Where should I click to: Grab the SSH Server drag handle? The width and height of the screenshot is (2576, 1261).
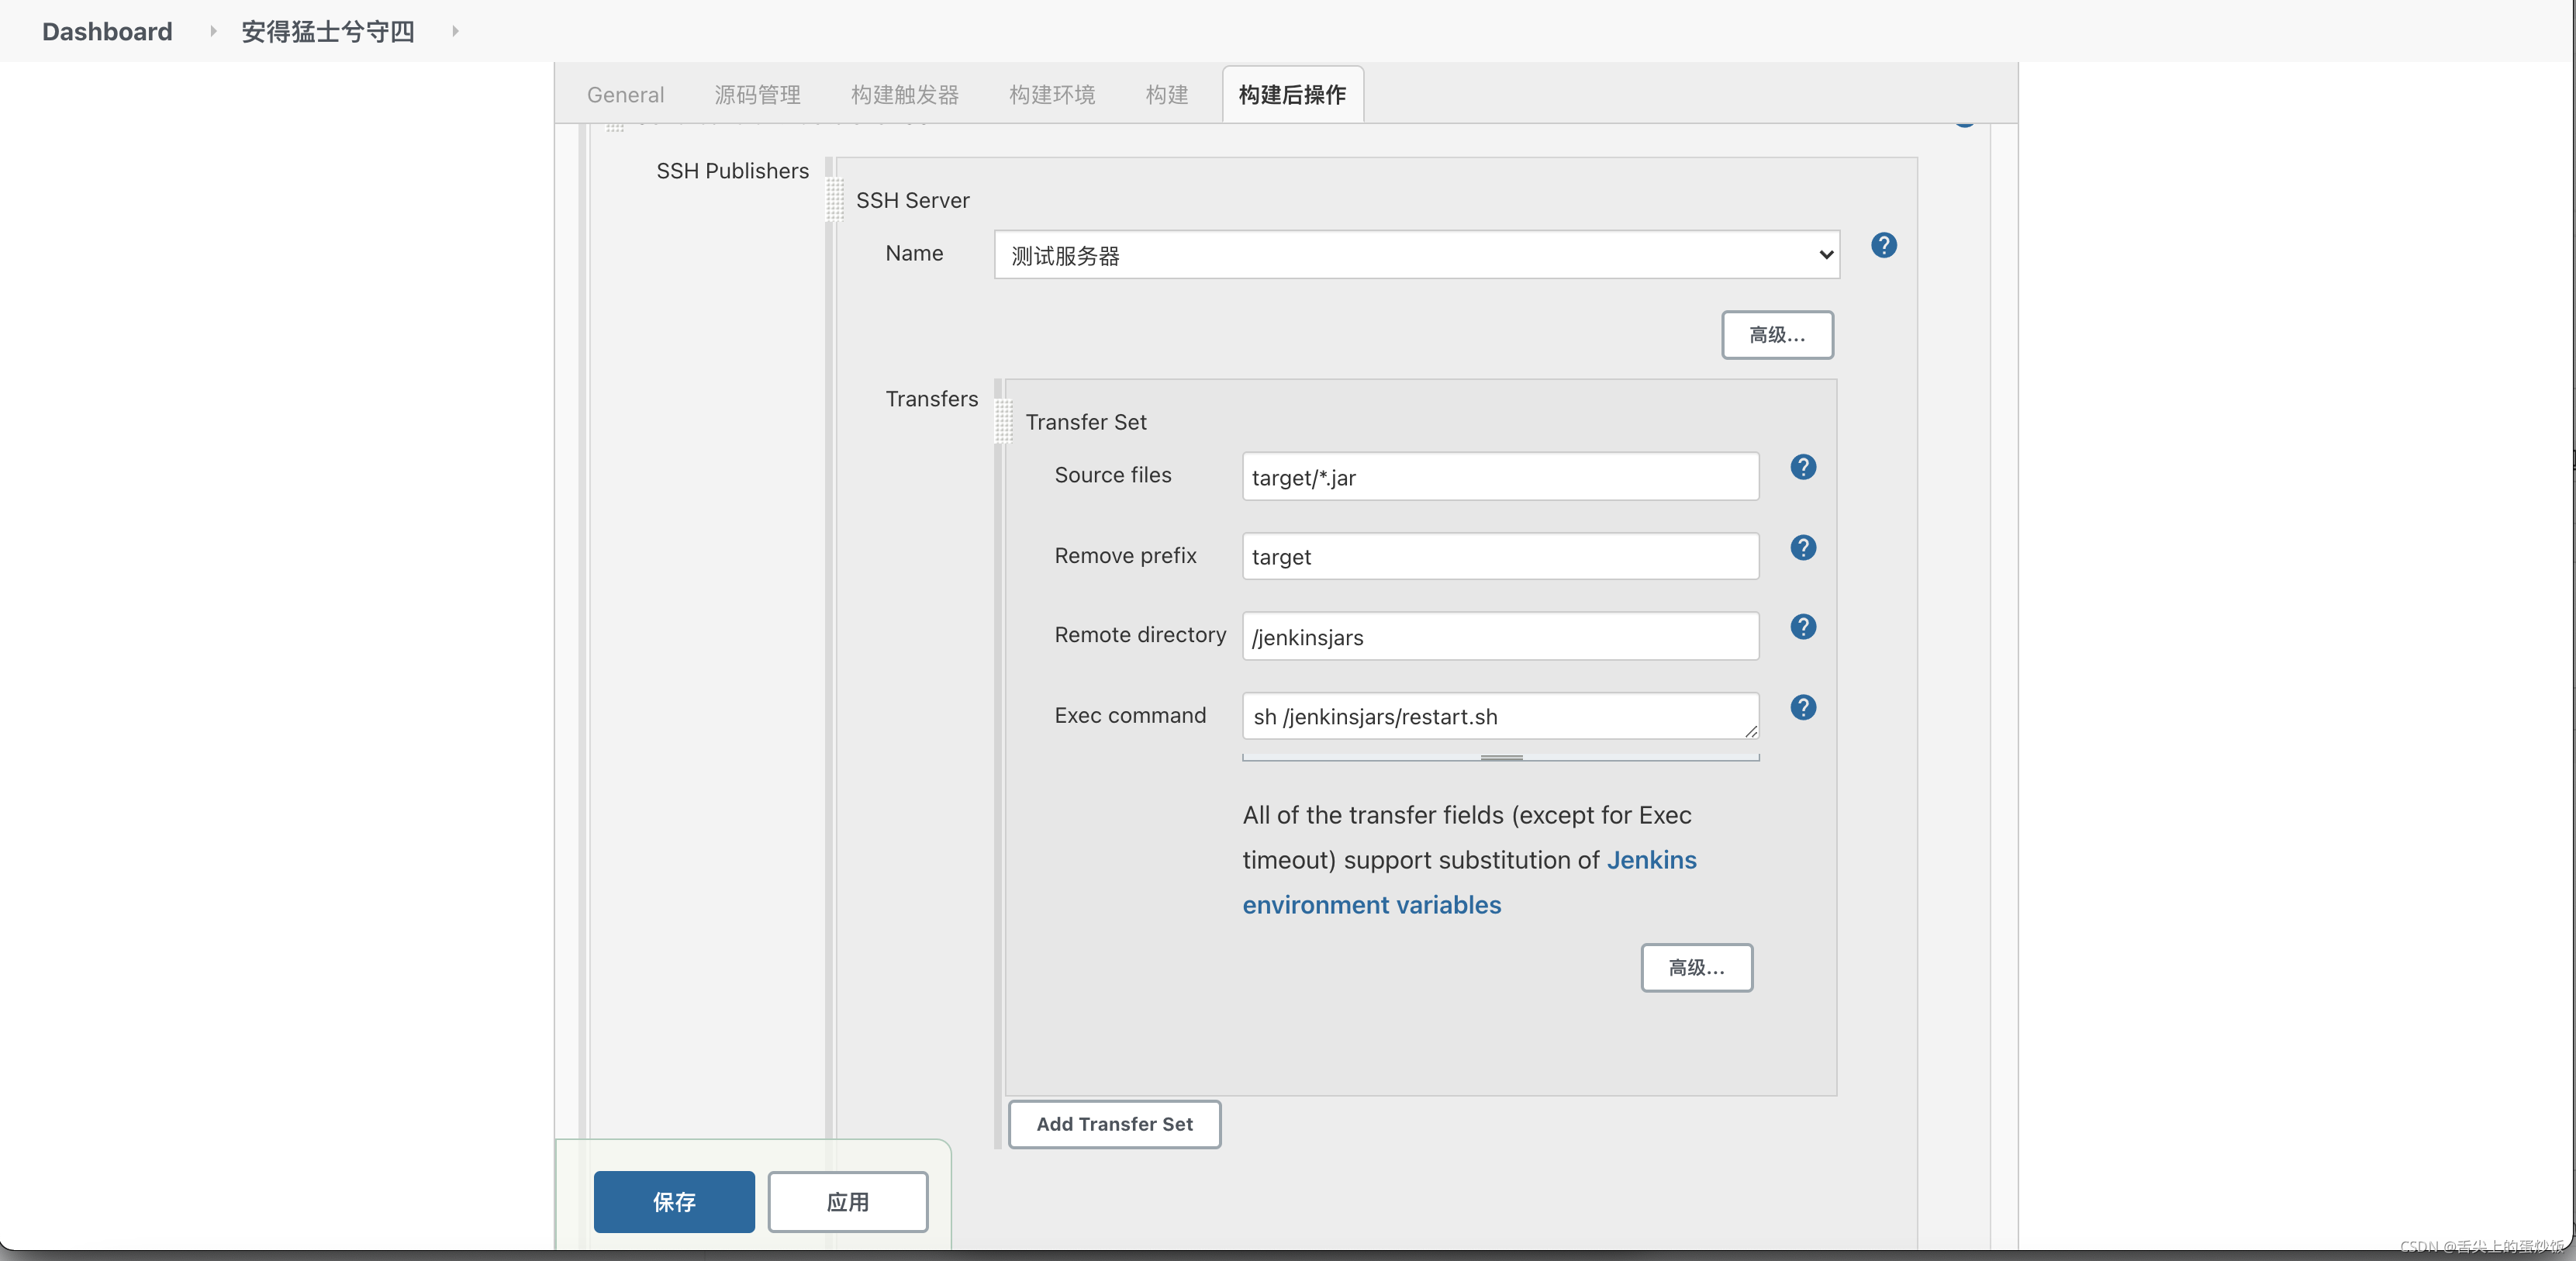(835, 199)
